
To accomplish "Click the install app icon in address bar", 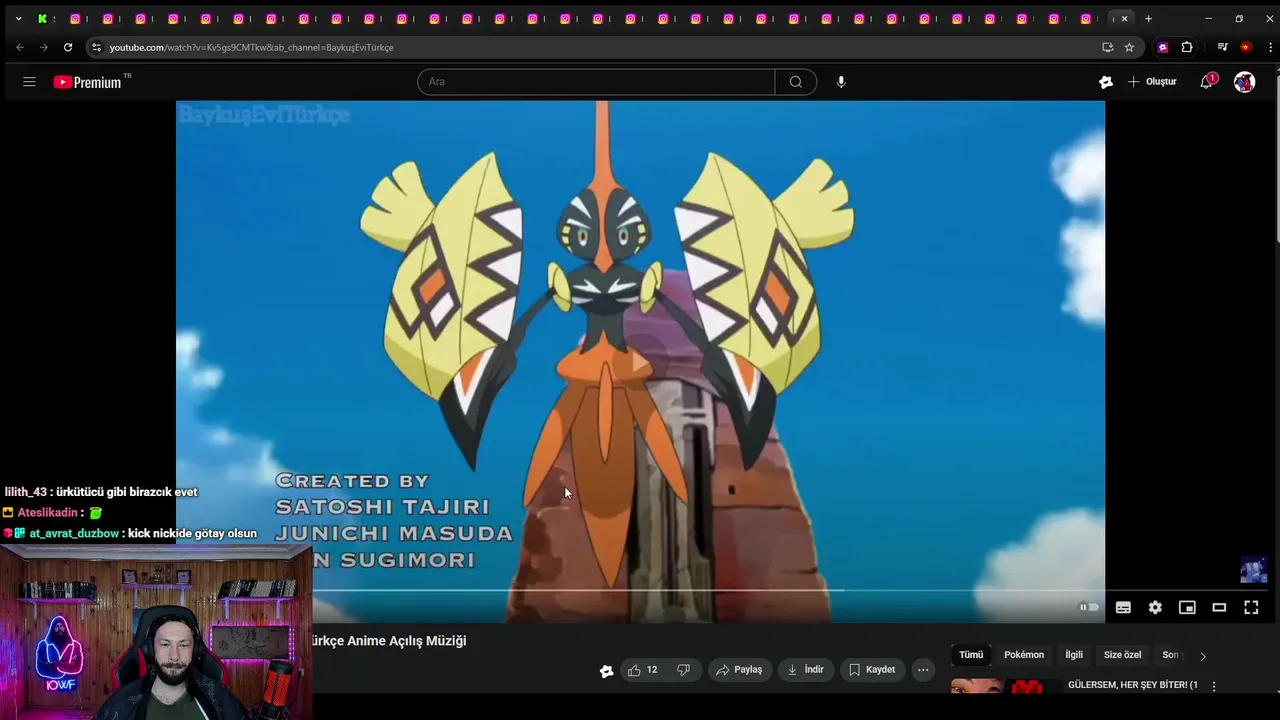I will point(1107,47).
